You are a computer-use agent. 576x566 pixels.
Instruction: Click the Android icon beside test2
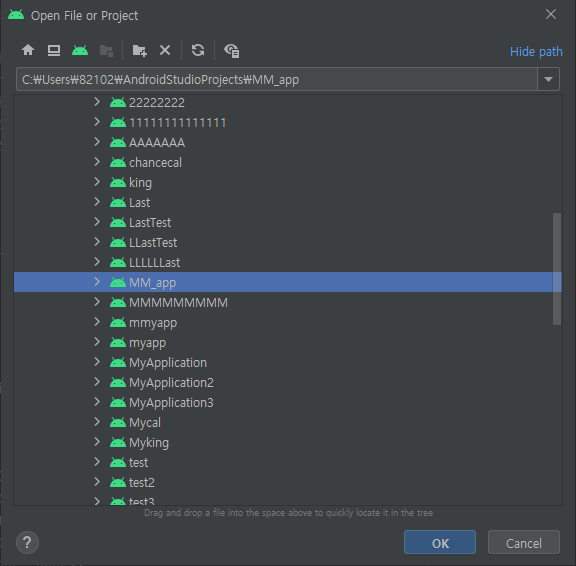[x=118, y=482]
